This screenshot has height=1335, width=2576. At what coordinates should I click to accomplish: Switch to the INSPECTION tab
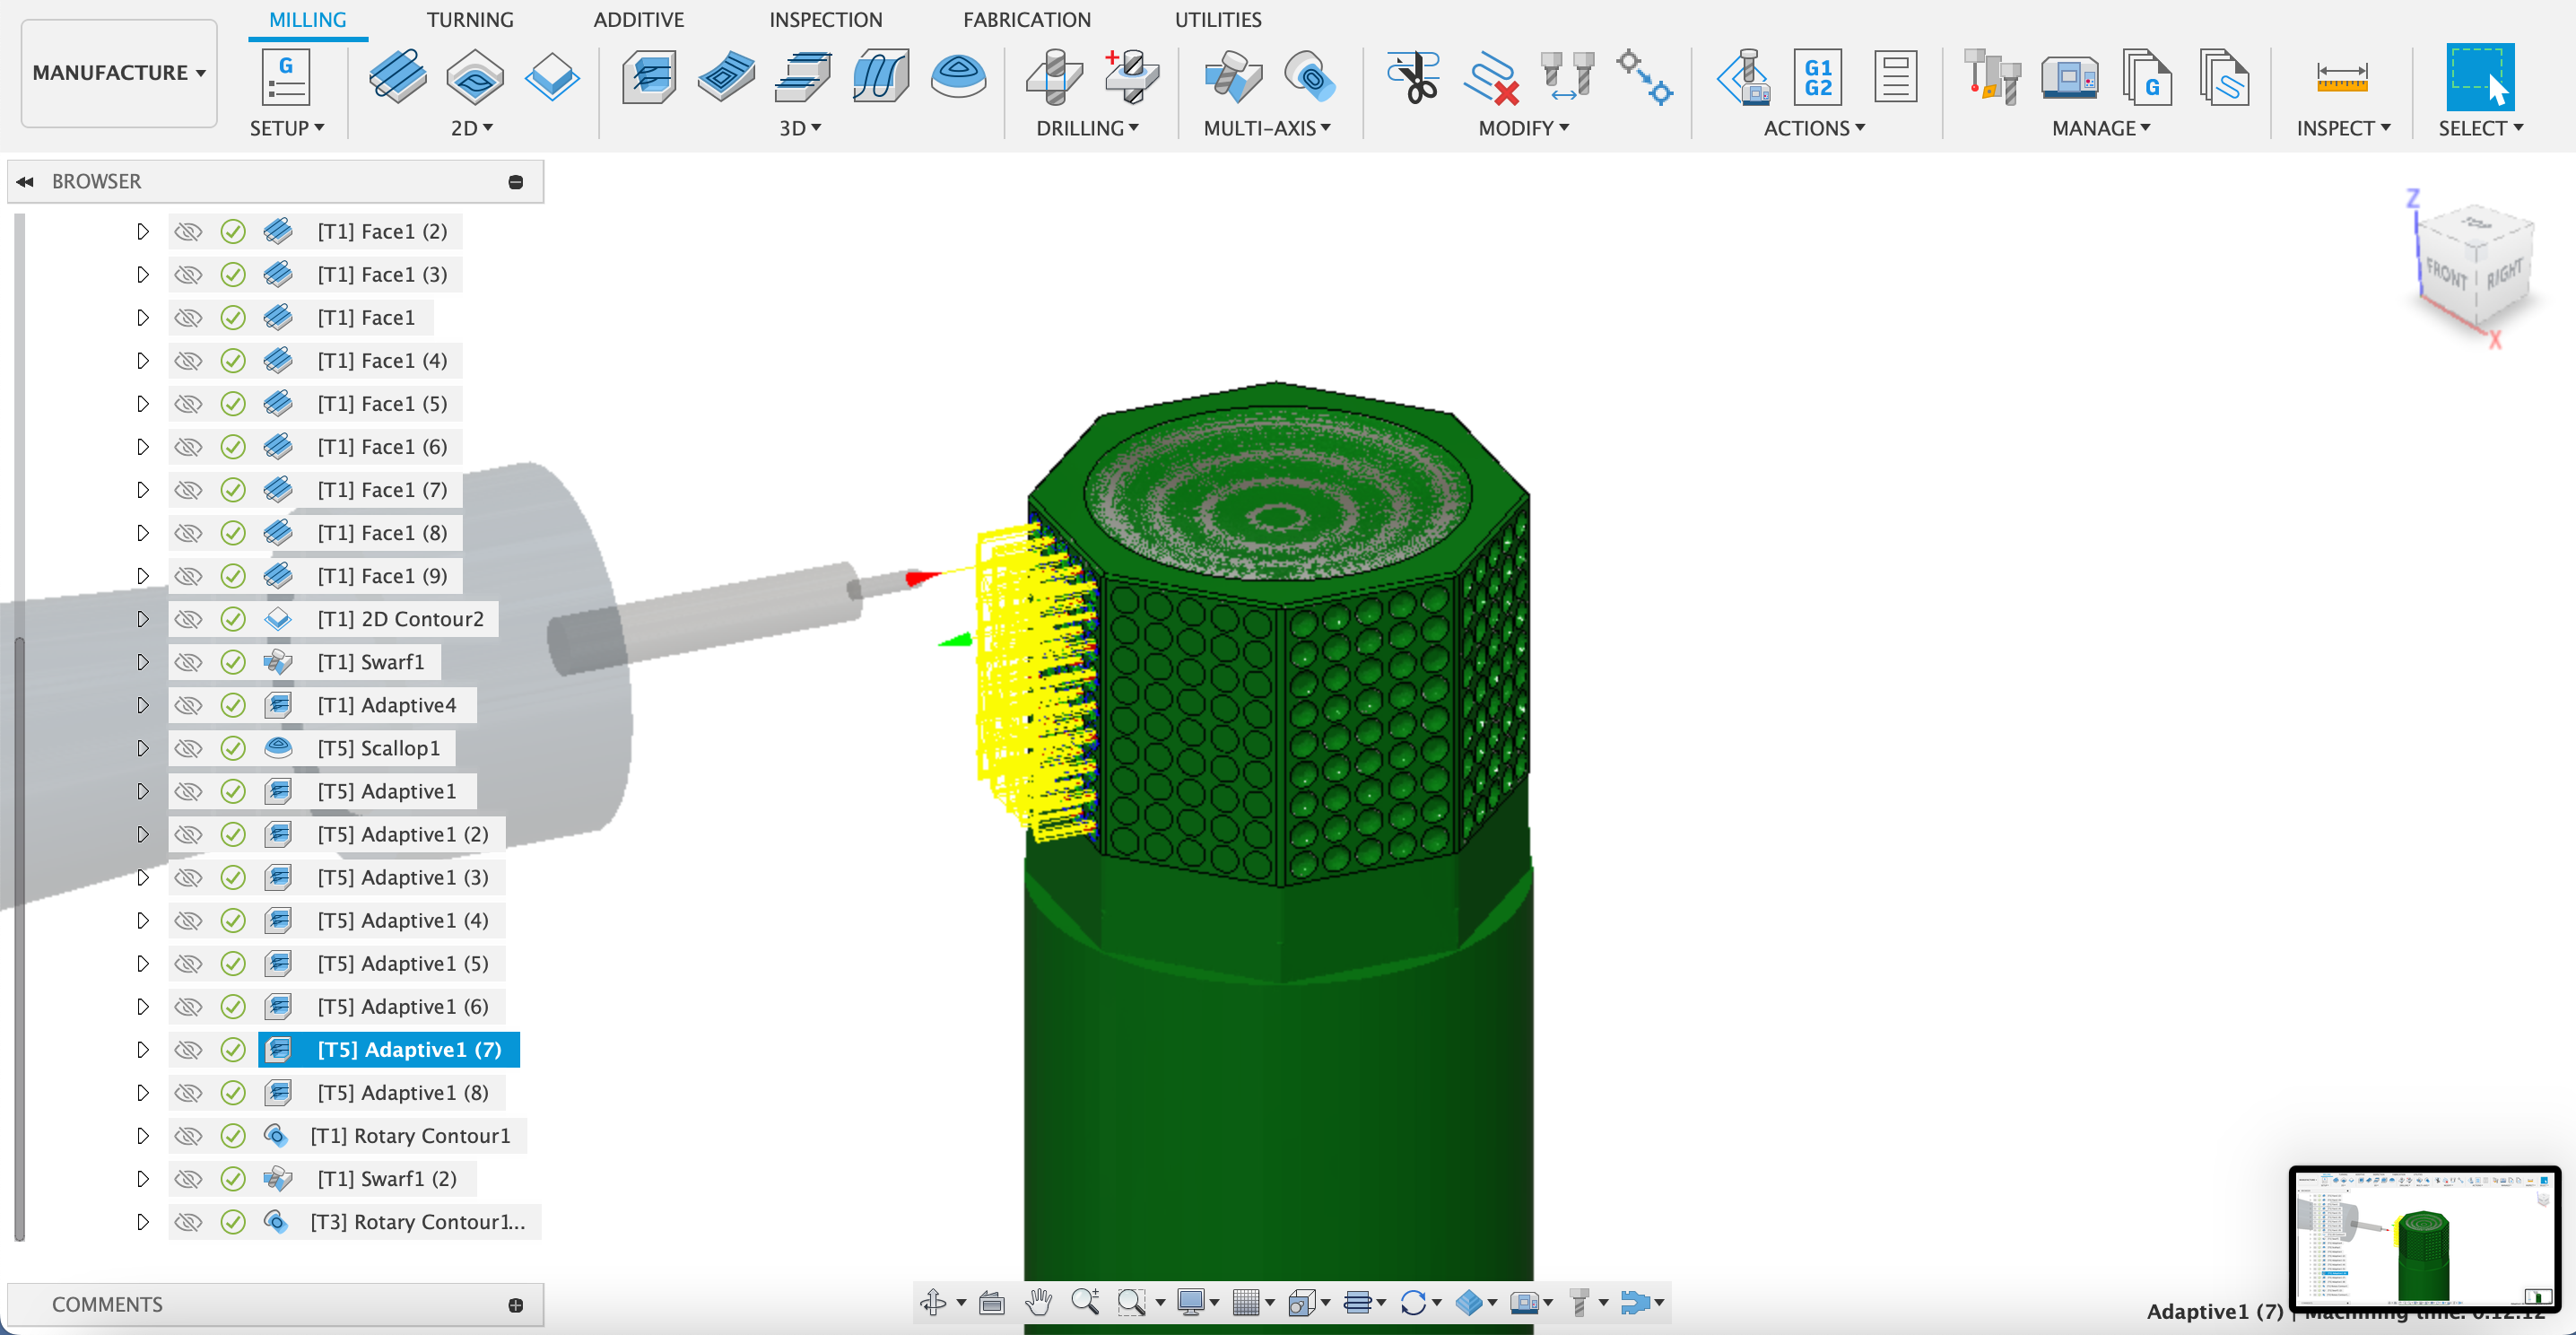tap(825, 20)
